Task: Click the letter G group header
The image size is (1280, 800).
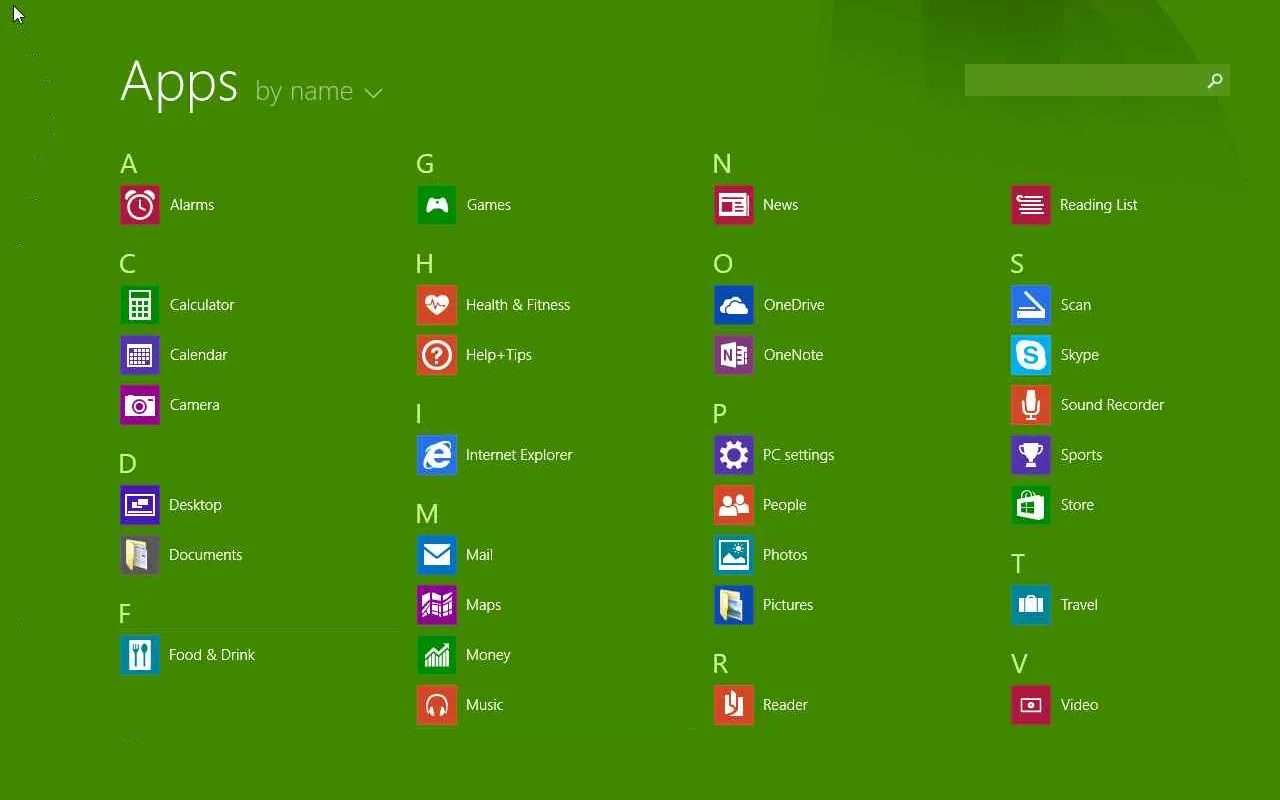Action: coord(425,164)
